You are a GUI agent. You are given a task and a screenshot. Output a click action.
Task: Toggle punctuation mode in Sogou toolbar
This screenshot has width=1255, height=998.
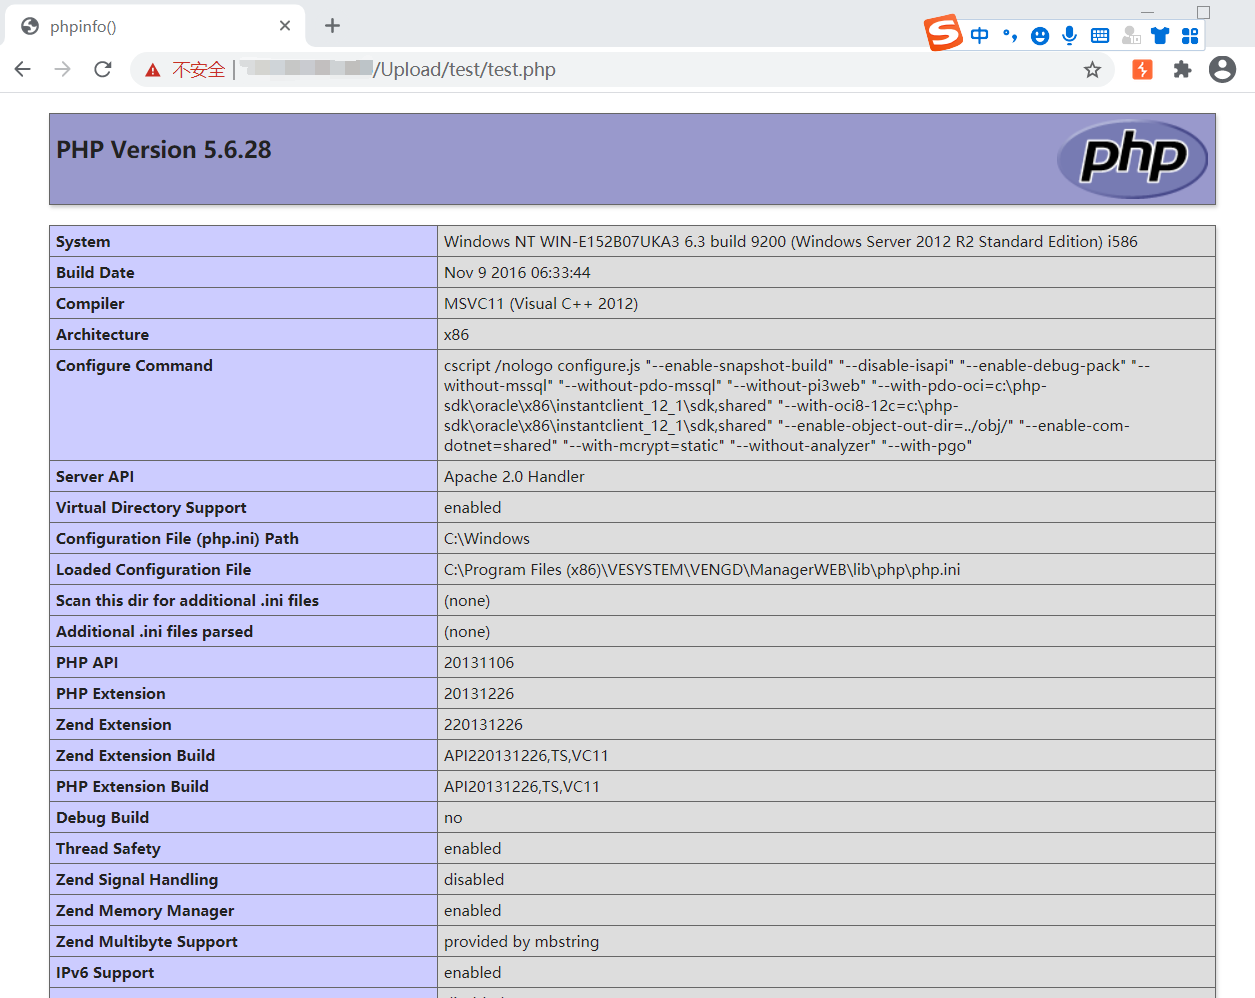pos(1010,36)
